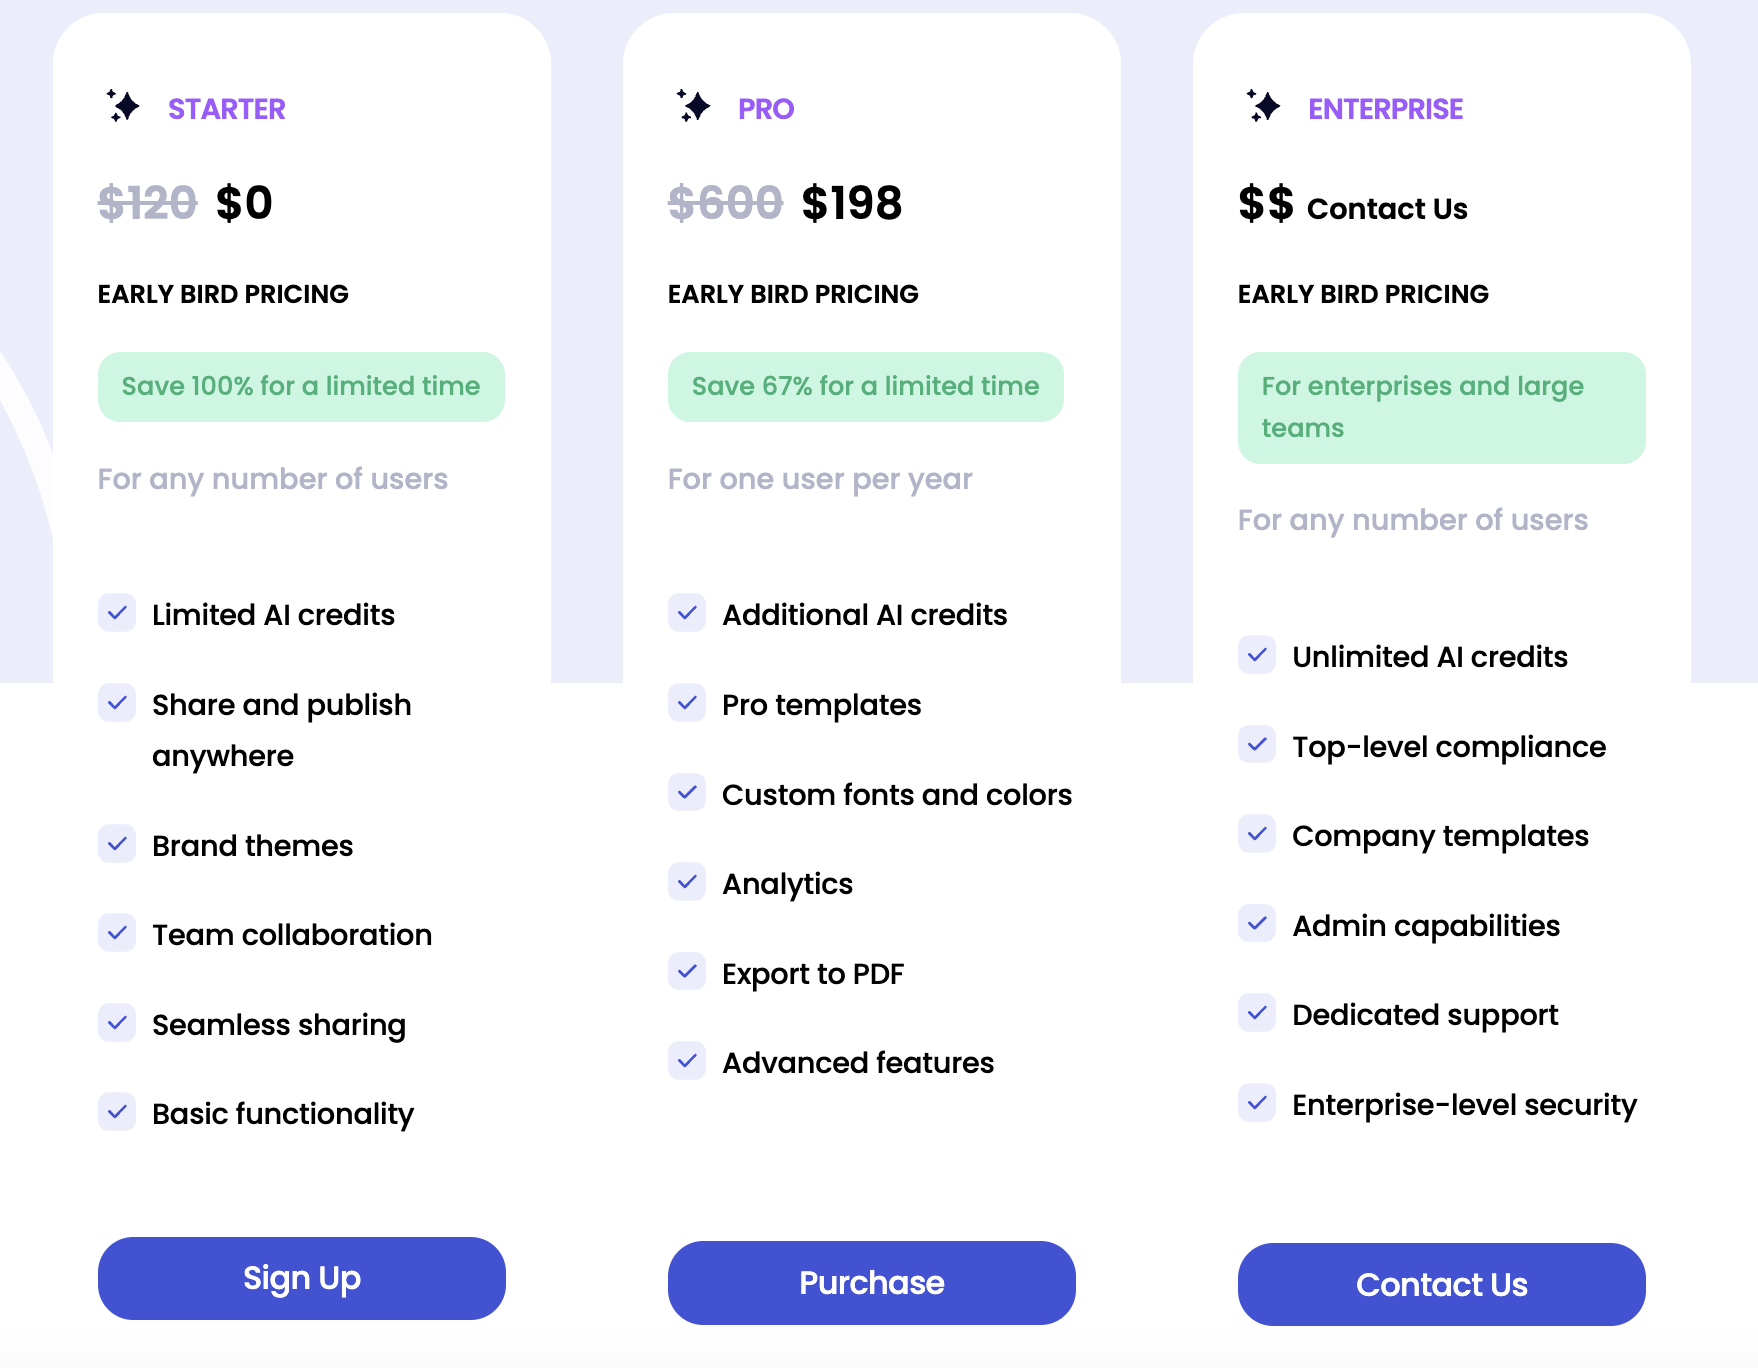Select the STARTER plan title
This screenshot has width=1758, height=1368.
[x=227, y=108]
